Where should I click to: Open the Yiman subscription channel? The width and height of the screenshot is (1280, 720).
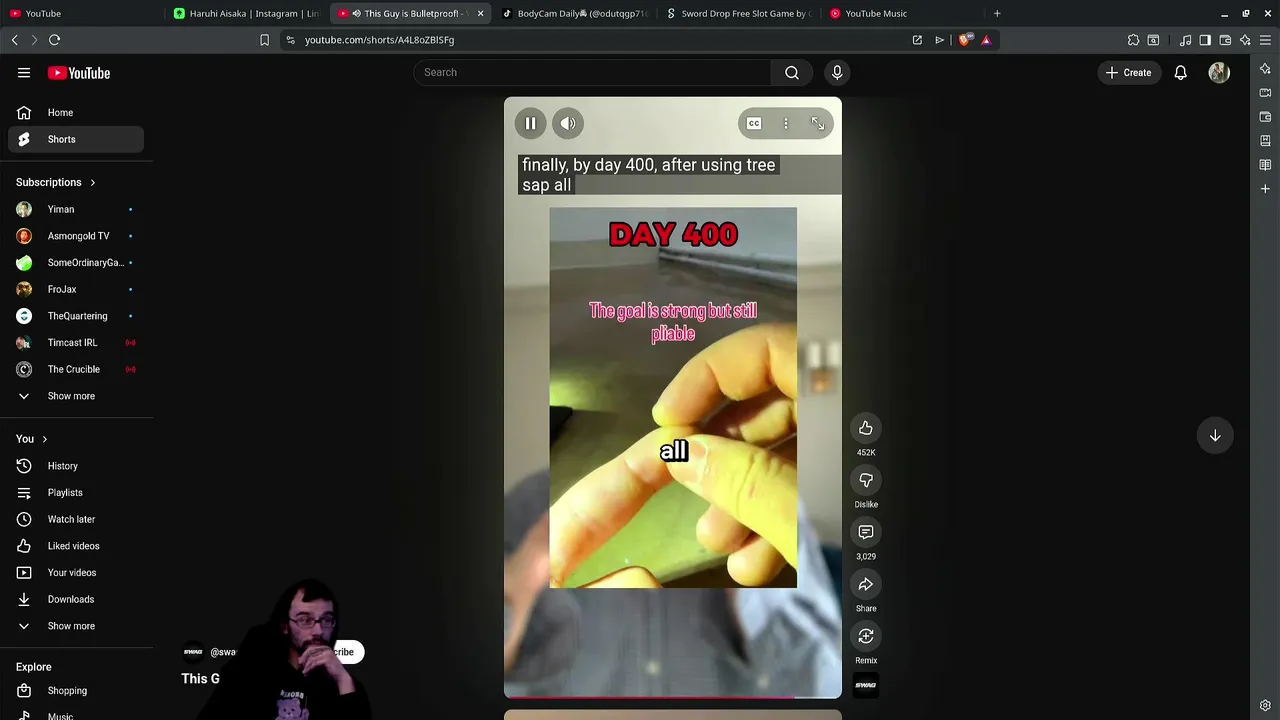click(x=76, y=209)
